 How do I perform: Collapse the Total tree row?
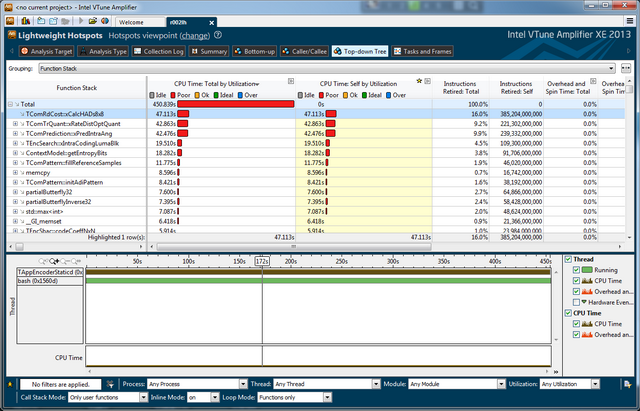pos(11,104)
